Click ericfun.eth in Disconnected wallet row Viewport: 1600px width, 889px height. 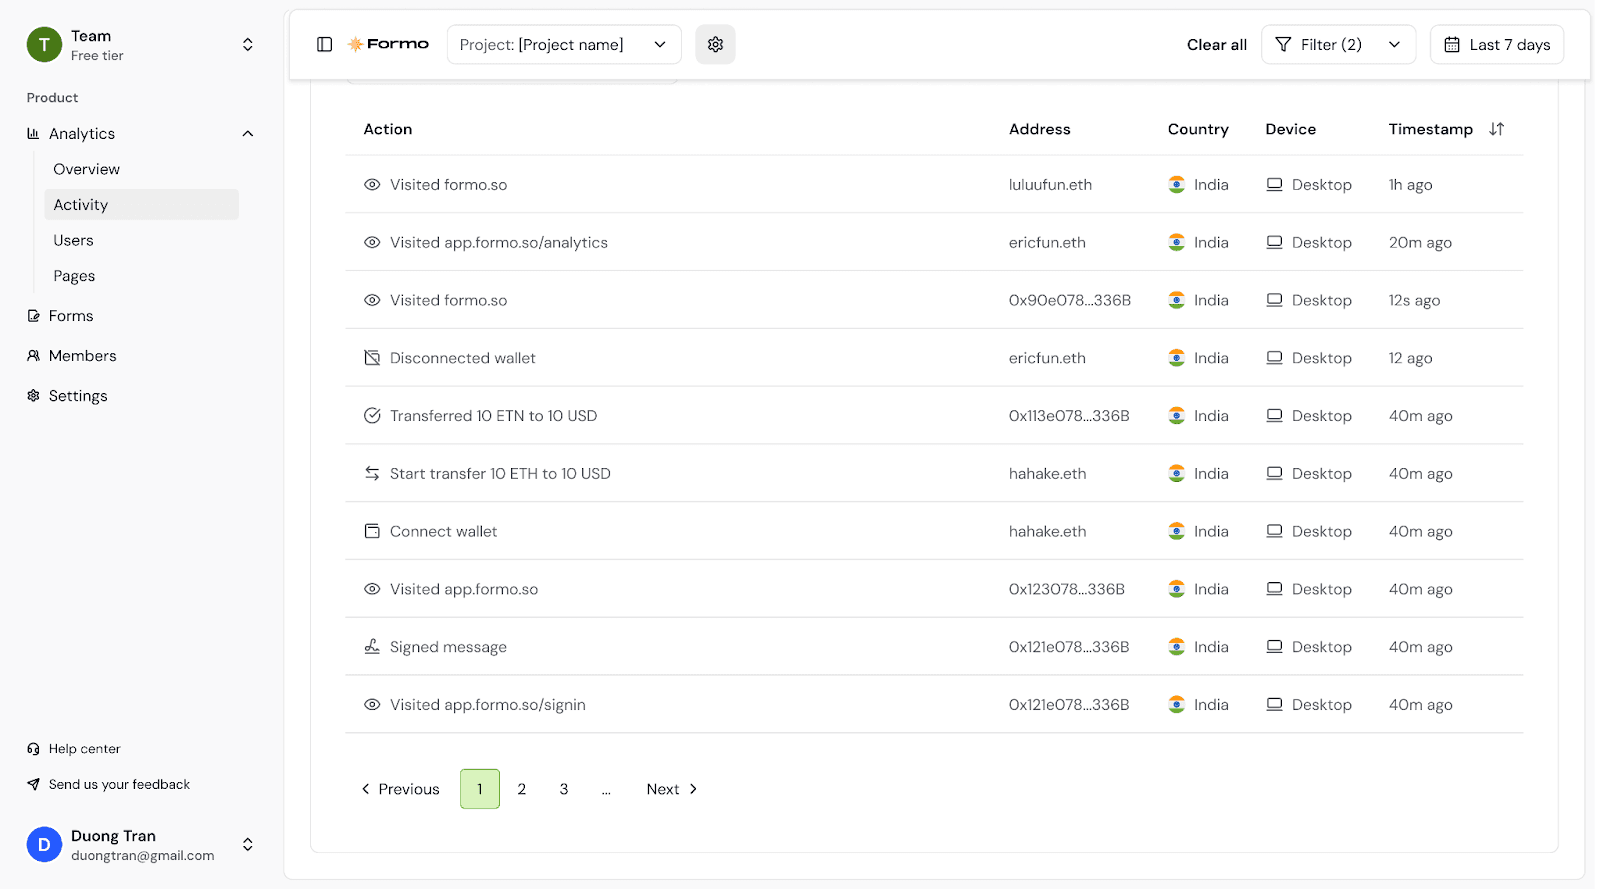[1047, 357]
